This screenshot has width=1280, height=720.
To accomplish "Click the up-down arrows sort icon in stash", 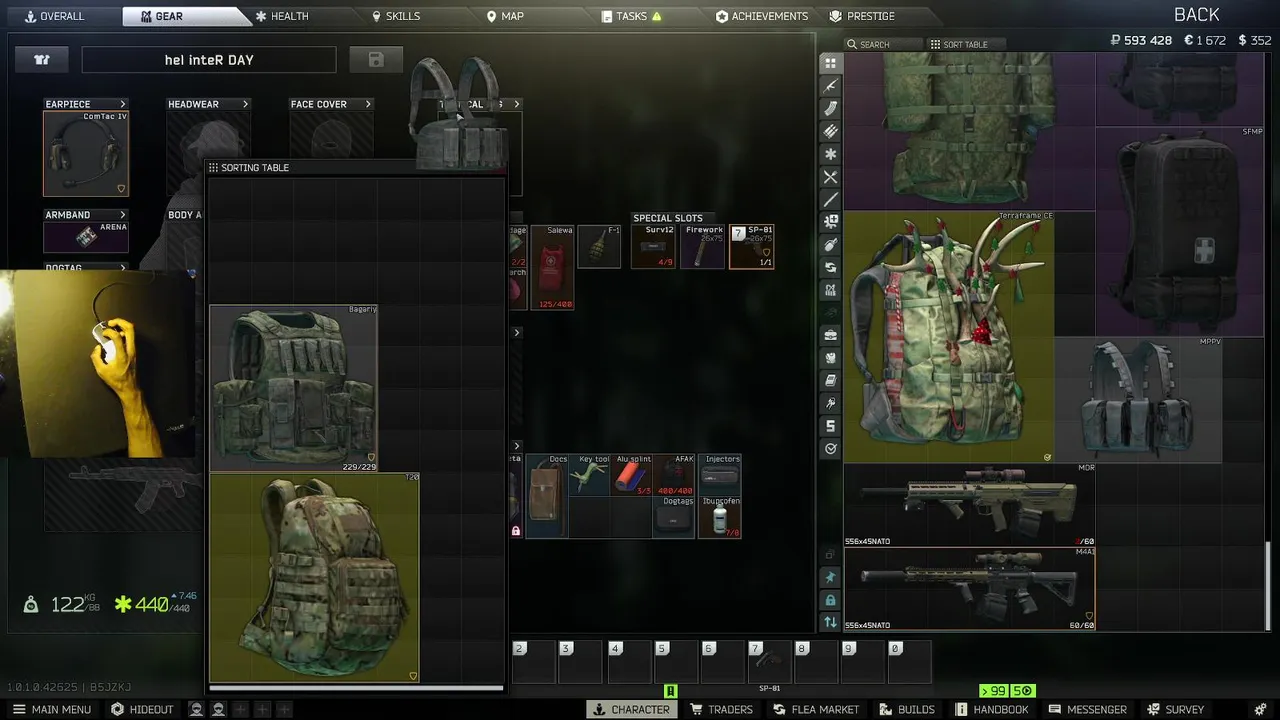I will coord(830,622).
